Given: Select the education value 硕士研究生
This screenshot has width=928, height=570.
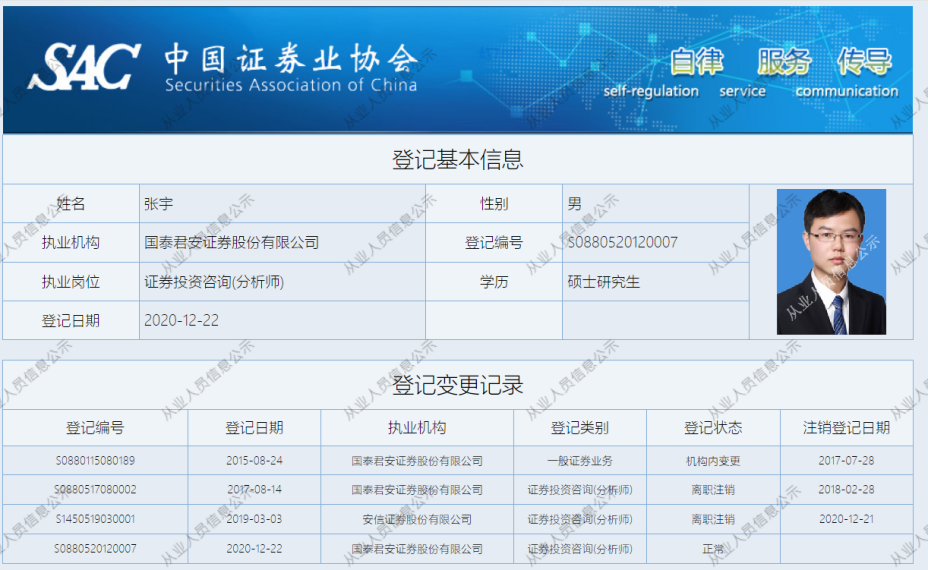Looking at the screenshot, I should (x=604, y=282).
